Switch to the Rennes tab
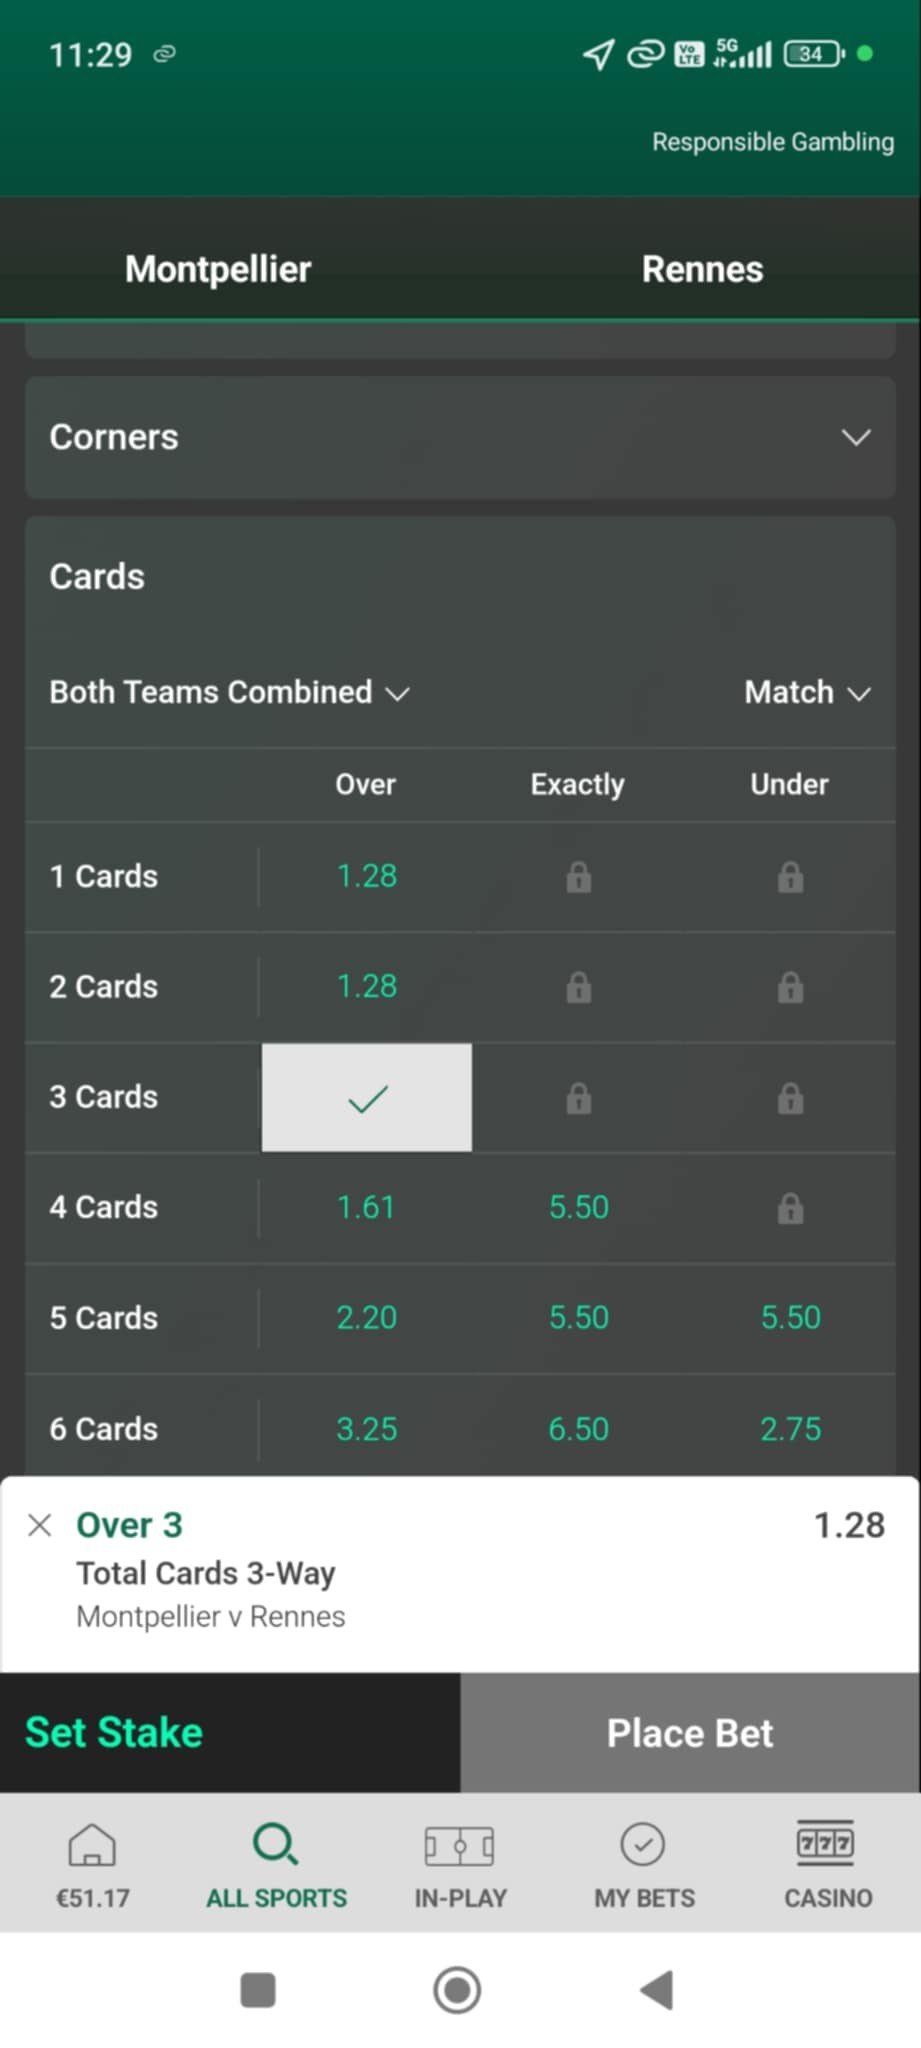This screenshot has width=921, height=2048. point(702,269)
